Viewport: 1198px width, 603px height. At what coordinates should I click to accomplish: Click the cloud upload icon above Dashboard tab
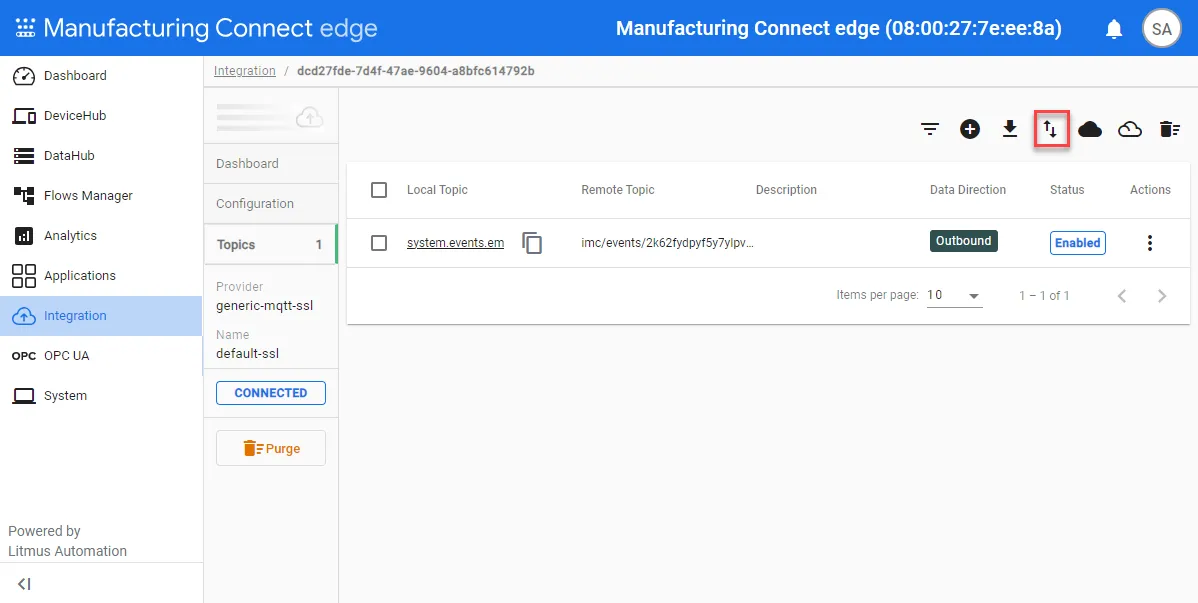coord(309,117)
